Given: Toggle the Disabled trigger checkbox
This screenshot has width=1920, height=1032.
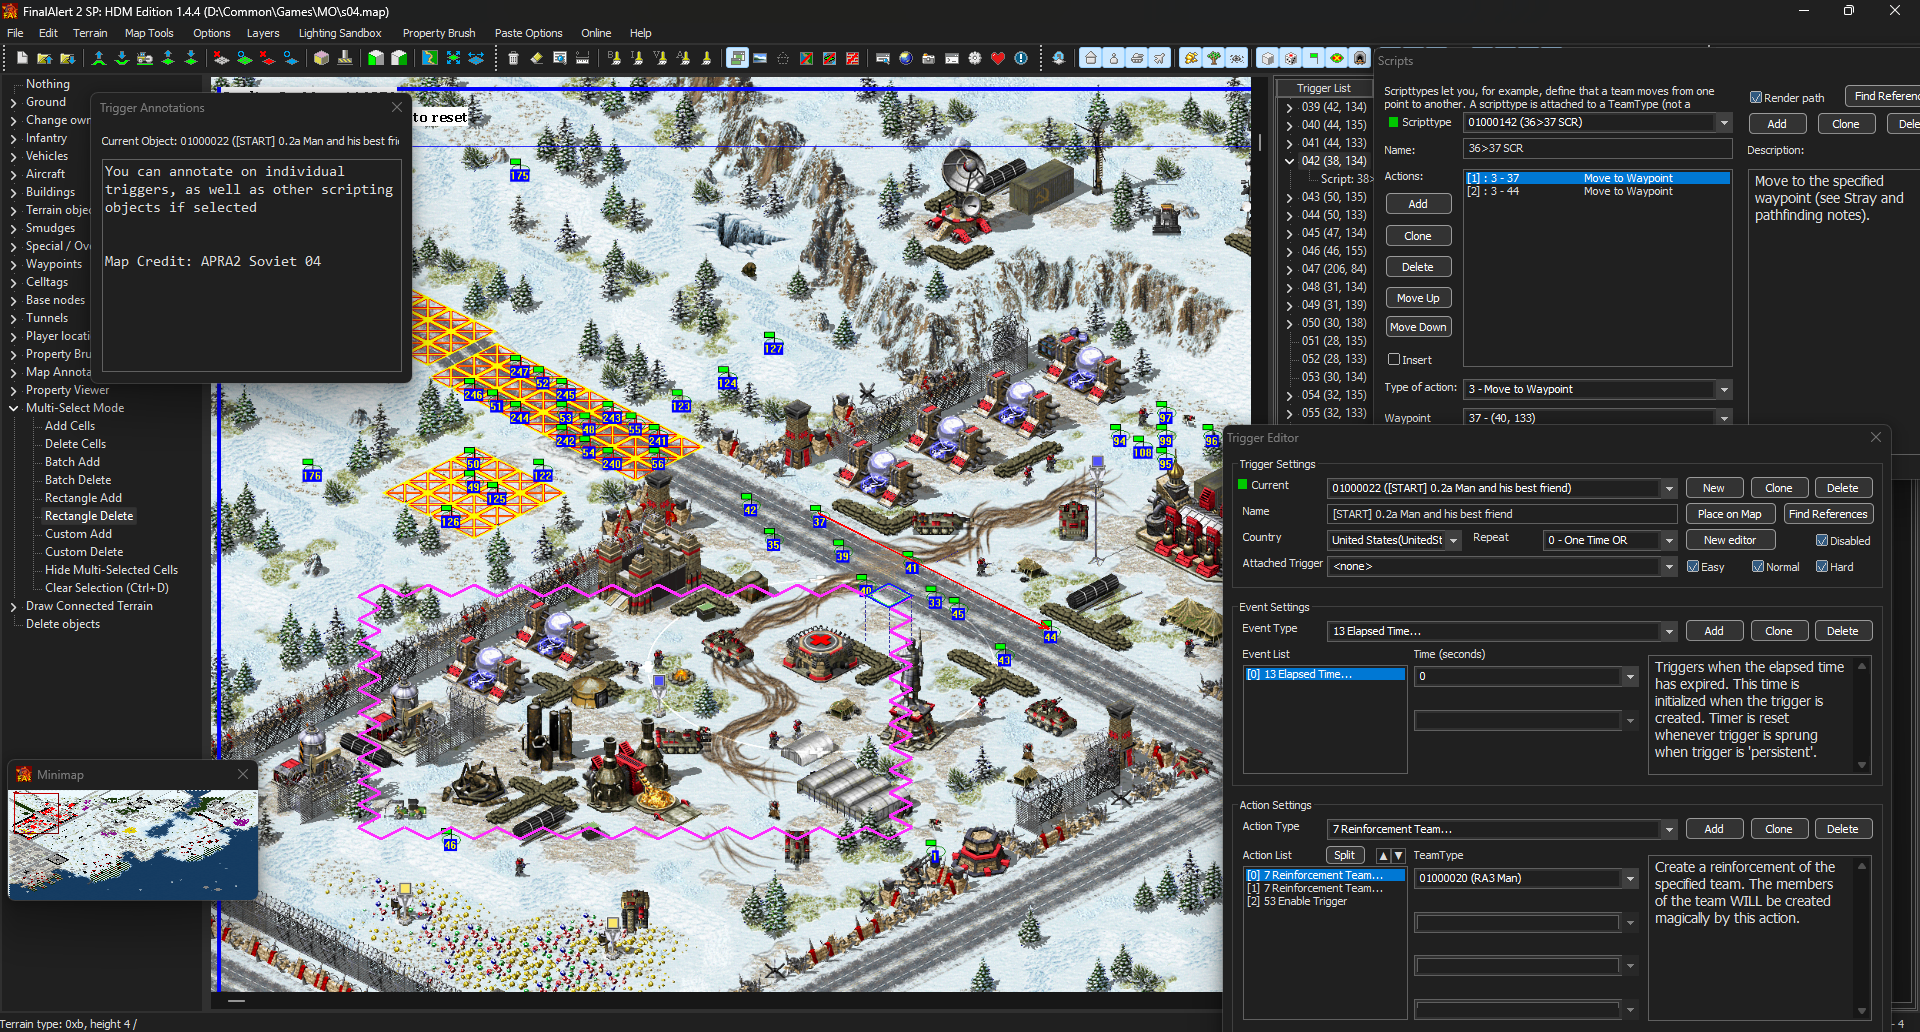Looking at the screenshot, I should pos(1822,541).
